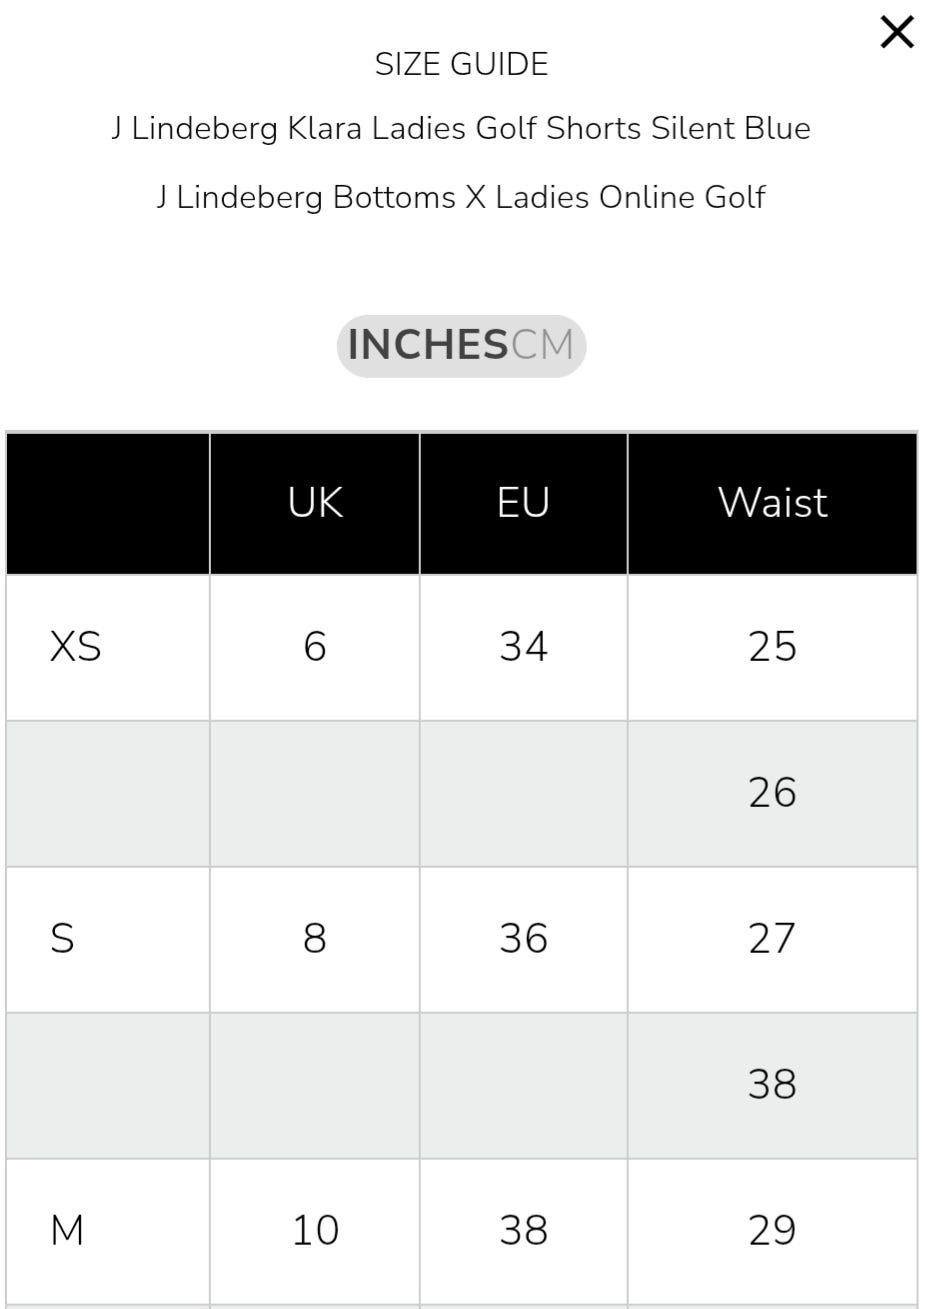Click the waist 29 value
Viewport: 927px width, 1309px height.
[772, 1231]
